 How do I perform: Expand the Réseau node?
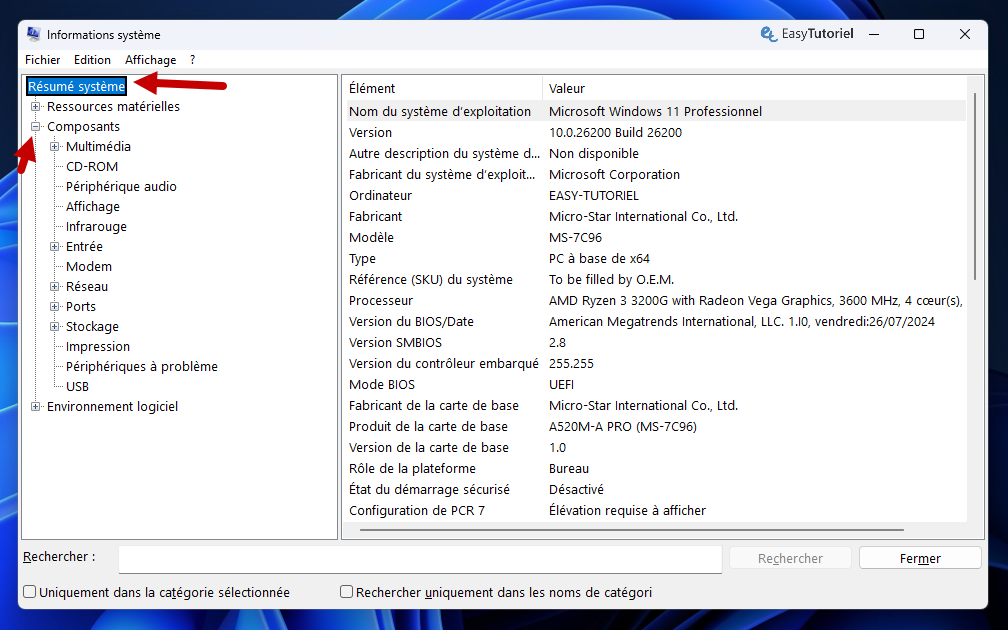coord(55,287)
